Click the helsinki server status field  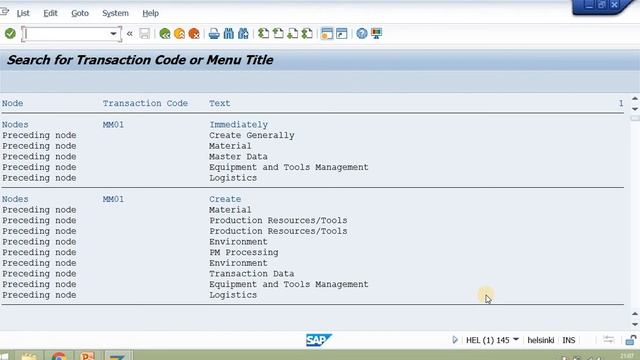[x=540, y=340]
